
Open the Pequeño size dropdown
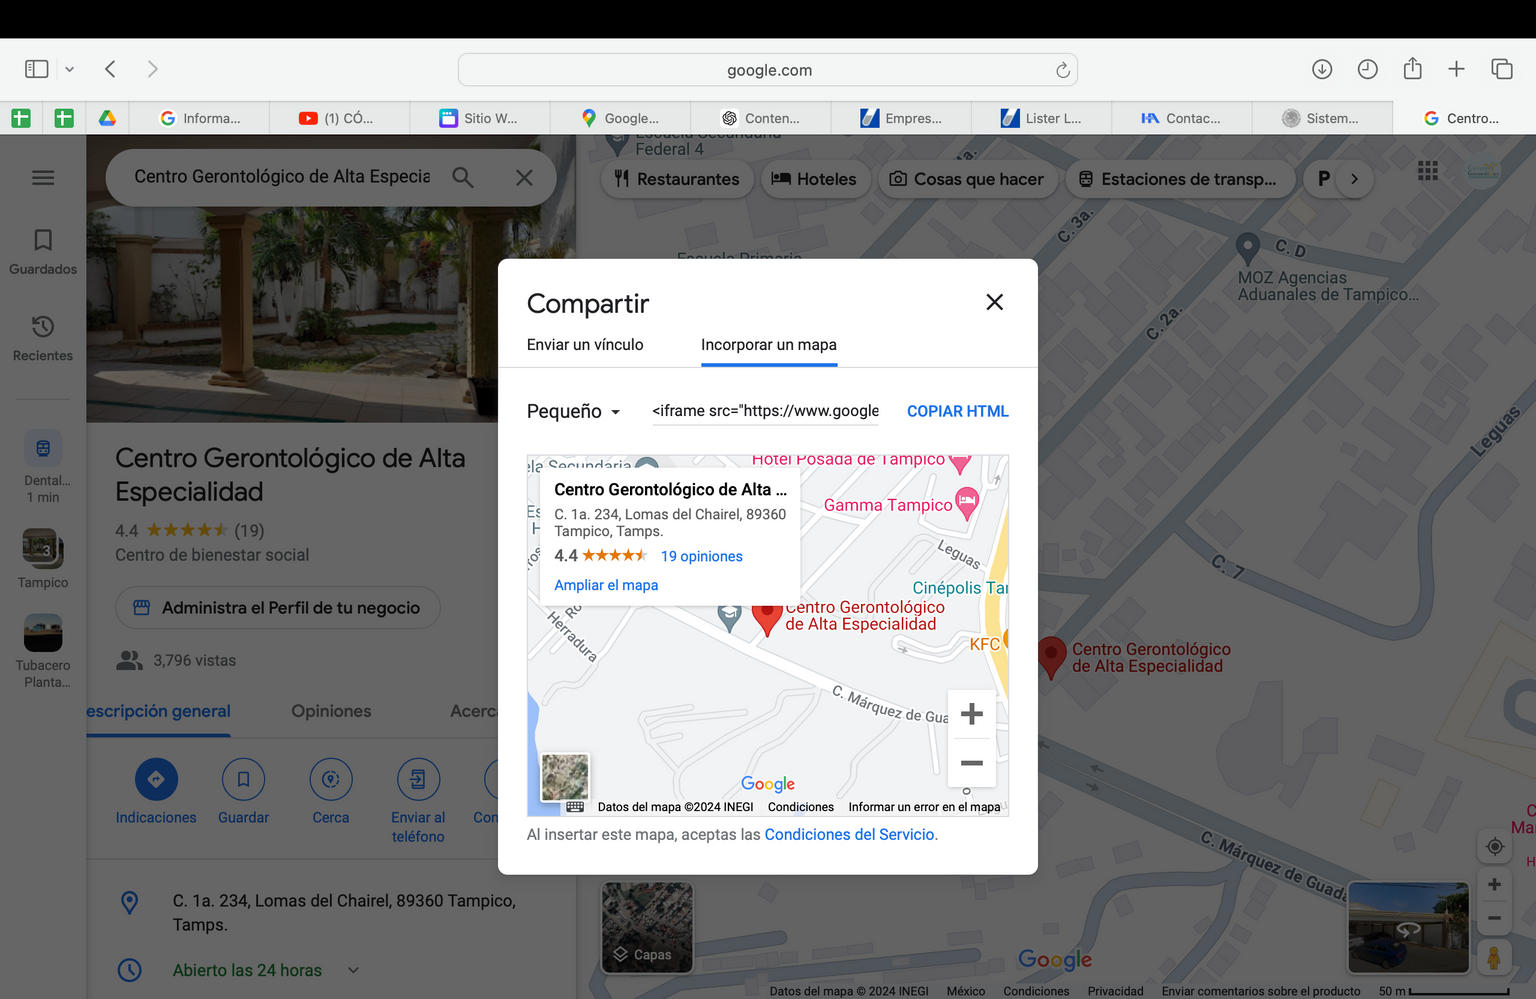point(574,411)
